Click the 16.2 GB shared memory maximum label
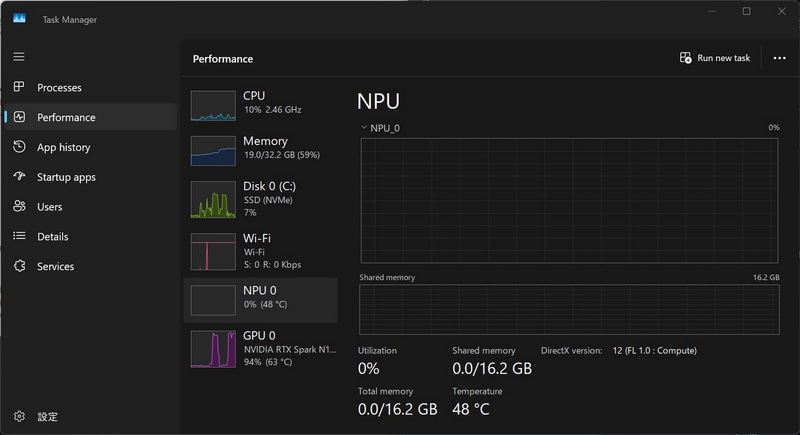The image size is (800, 435). click(x=766, y=277)
